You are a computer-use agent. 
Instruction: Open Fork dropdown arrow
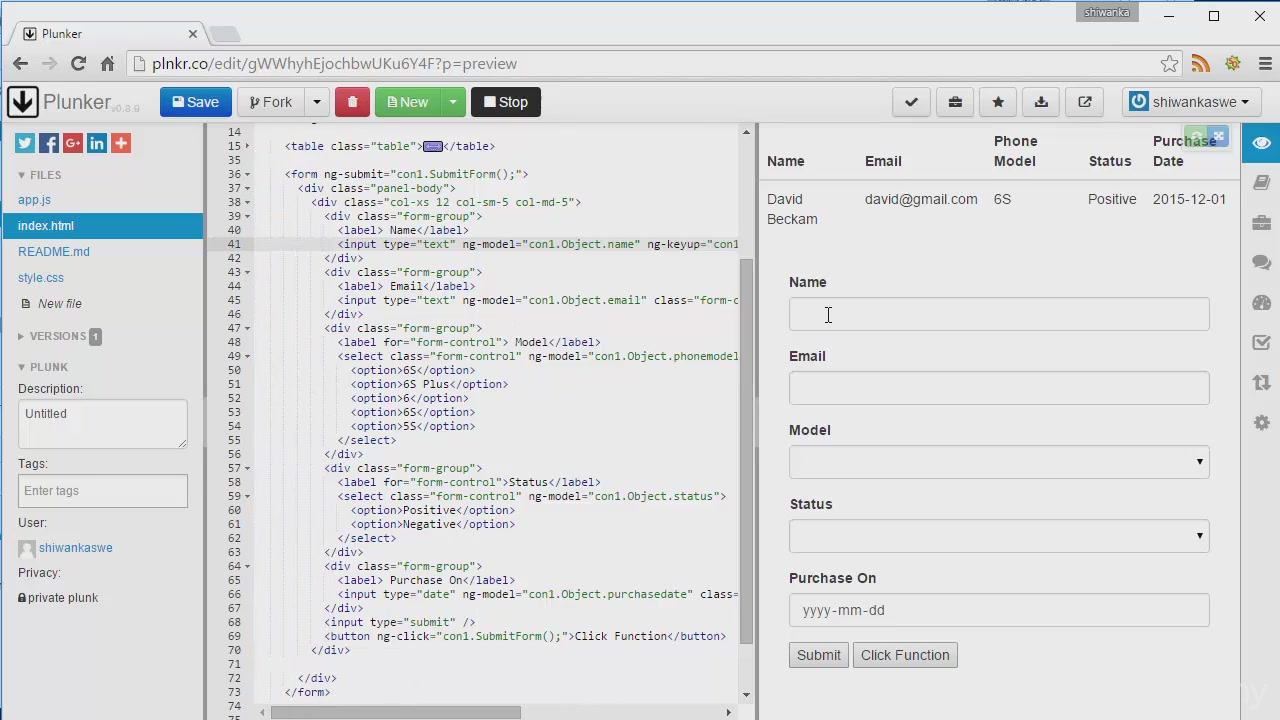pyautogui.click(x=317, y=102)
